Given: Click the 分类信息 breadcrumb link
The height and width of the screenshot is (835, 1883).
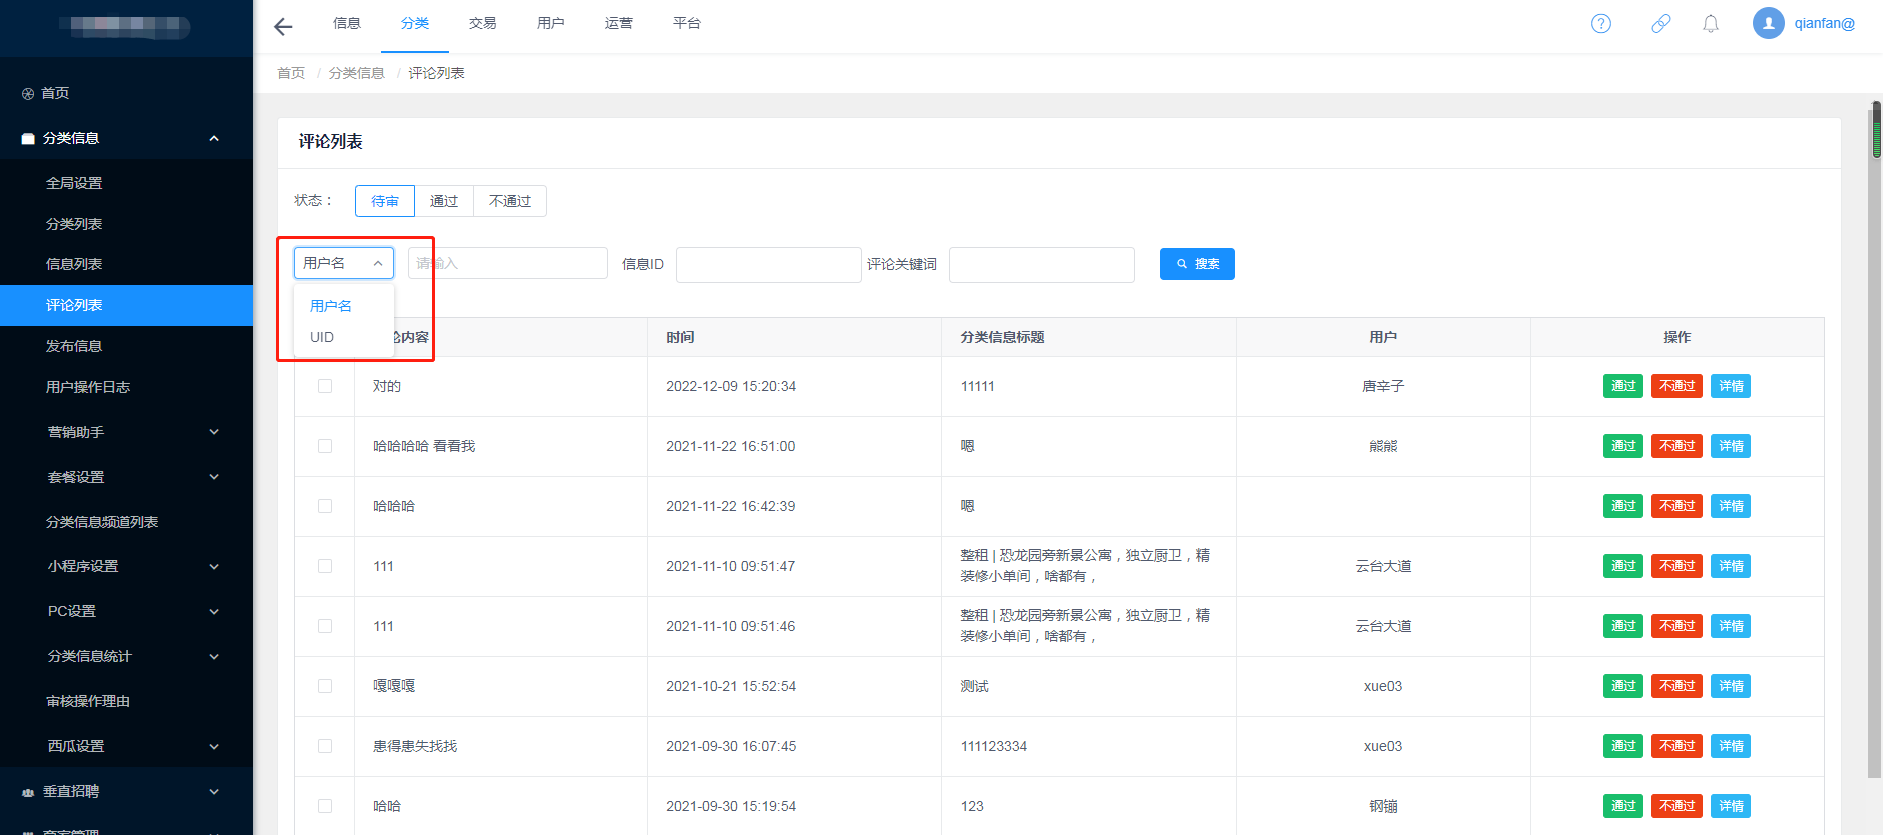Looking at the screenshot, I should tap(357, 73).
